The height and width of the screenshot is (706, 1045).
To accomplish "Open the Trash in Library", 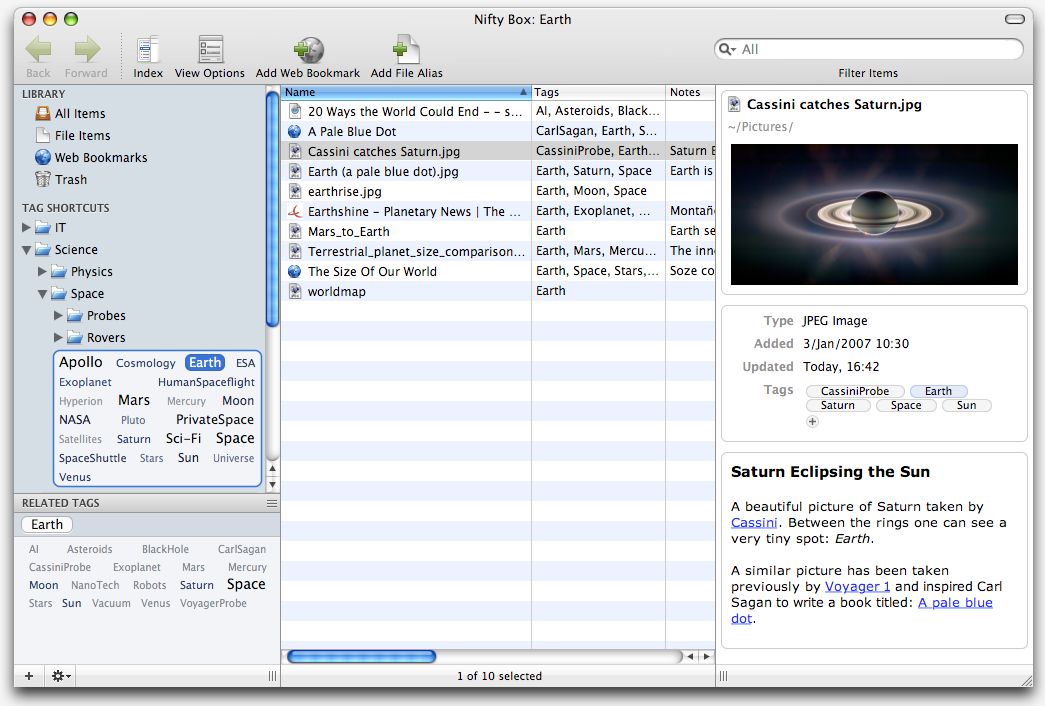I will tap(68, 179).
